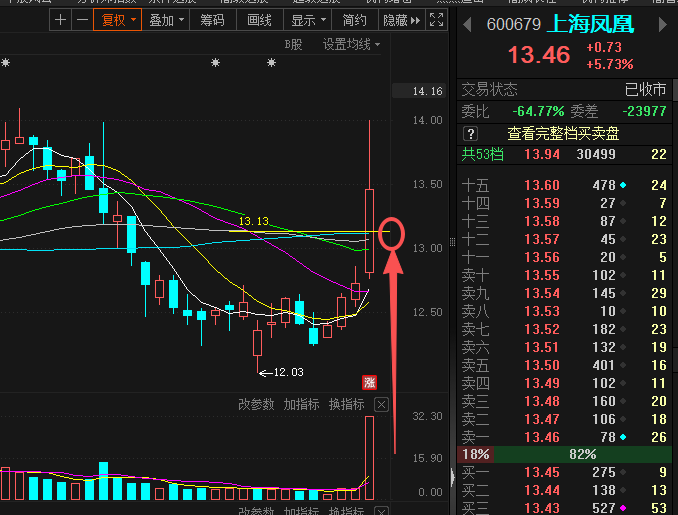The image size is (678, 515).
Task: Click the expand arrow left of 买一
Action: coord(453,477)
